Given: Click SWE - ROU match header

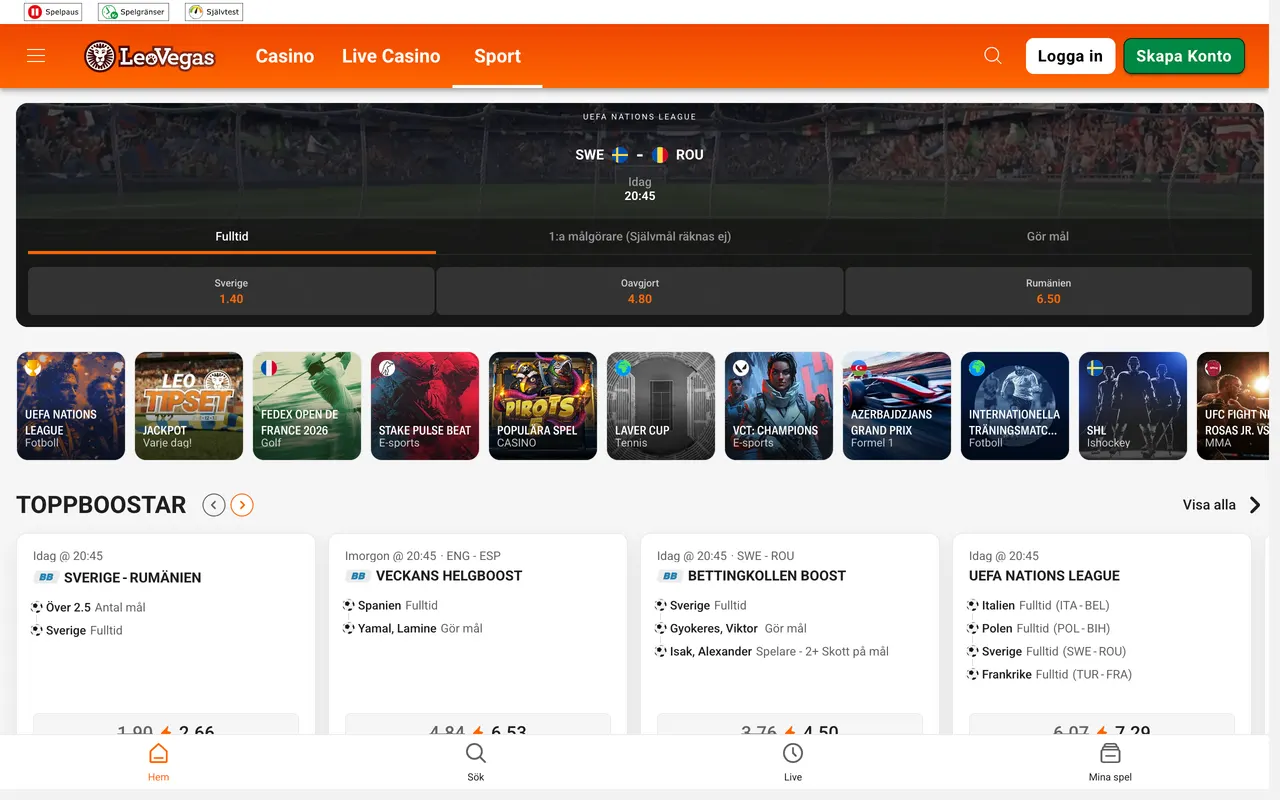Looking at the screenshot, I should click(640, 155).
